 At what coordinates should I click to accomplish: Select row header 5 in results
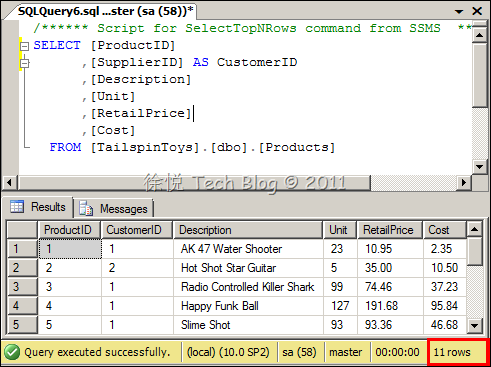point(22,325)
